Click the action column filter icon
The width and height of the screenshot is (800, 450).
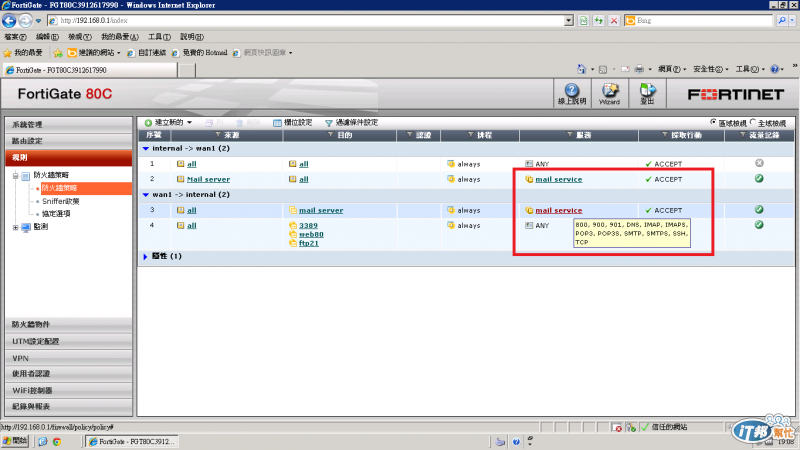tap(665, 135)
